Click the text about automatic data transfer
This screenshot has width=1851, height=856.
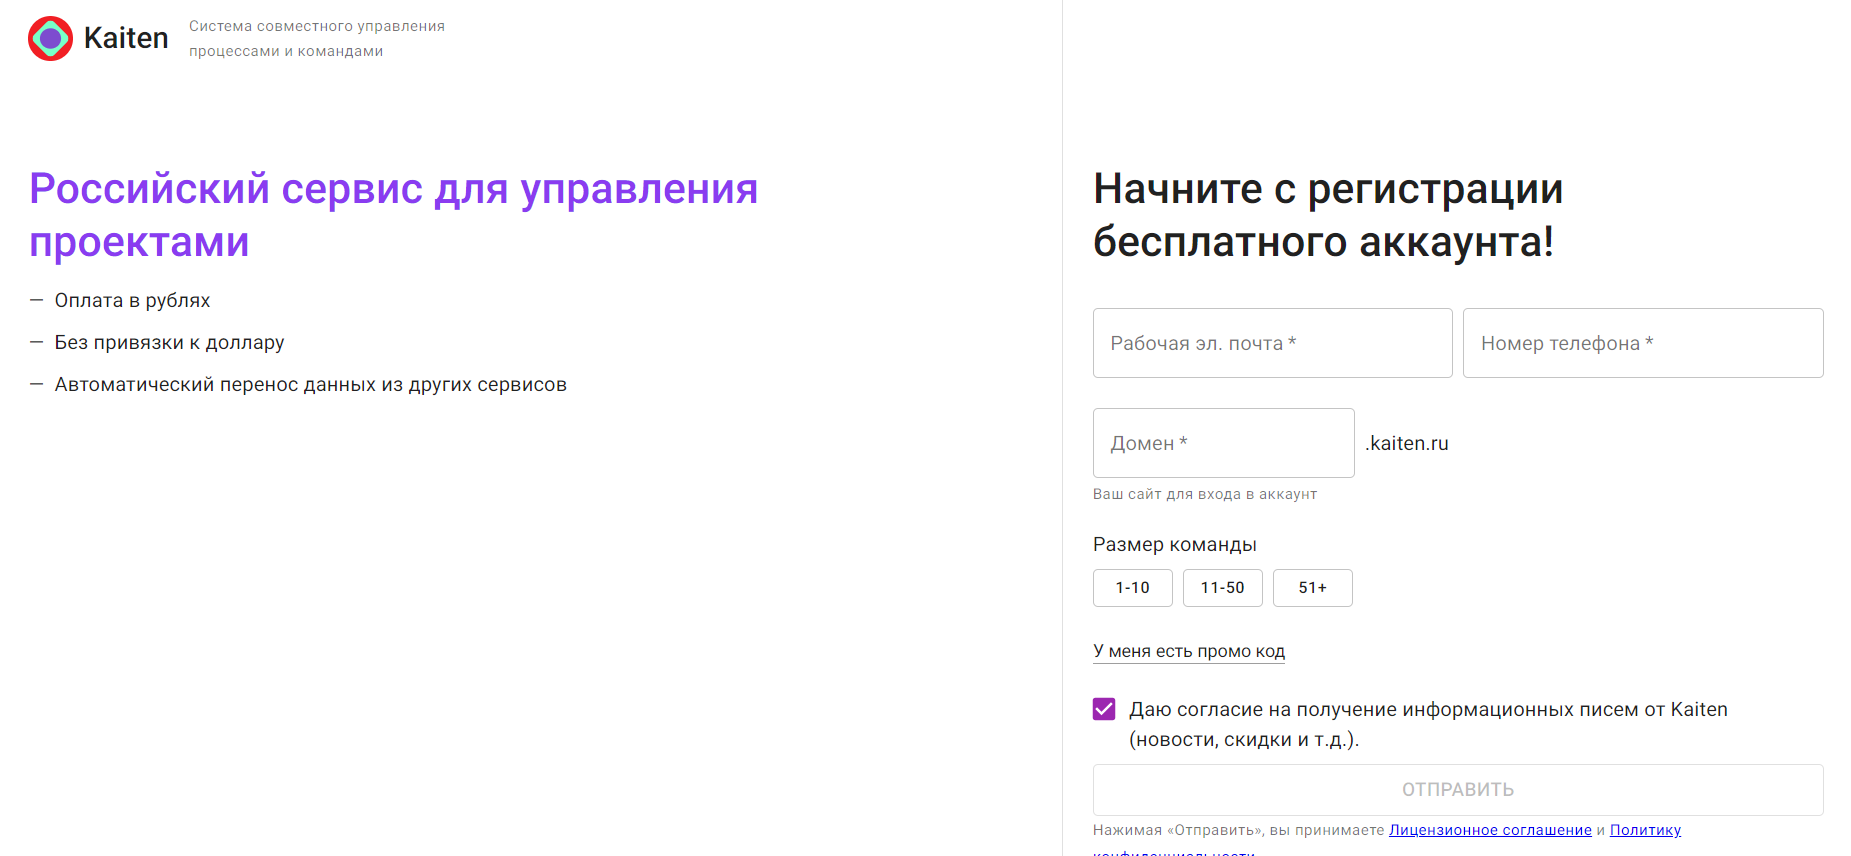click(x=310, y=384)
